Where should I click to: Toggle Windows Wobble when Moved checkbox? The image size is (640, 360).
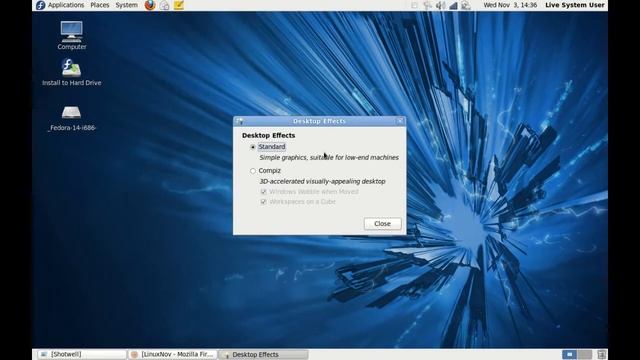pyautogui.click(x=264, y=191)
